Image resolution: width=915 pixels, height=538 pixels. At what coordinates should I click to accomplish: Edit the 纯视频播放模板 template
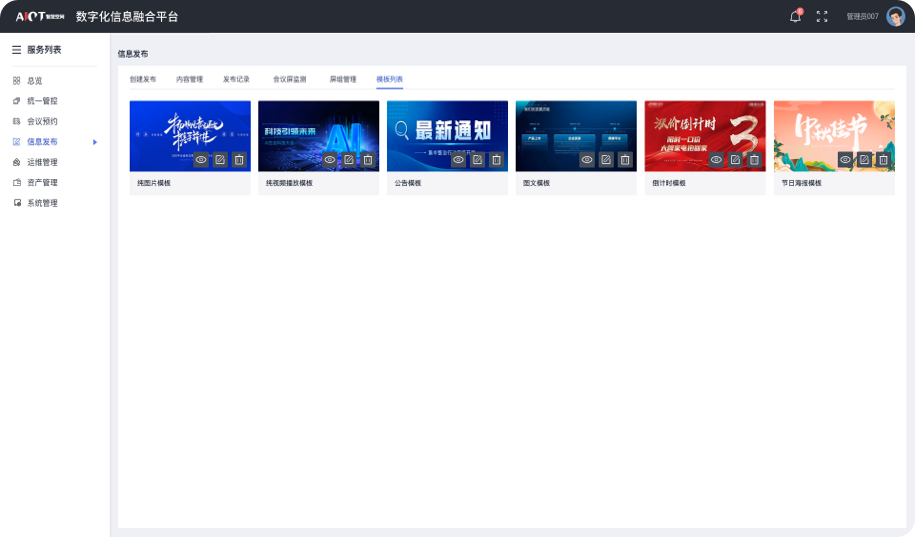[348, 159]
